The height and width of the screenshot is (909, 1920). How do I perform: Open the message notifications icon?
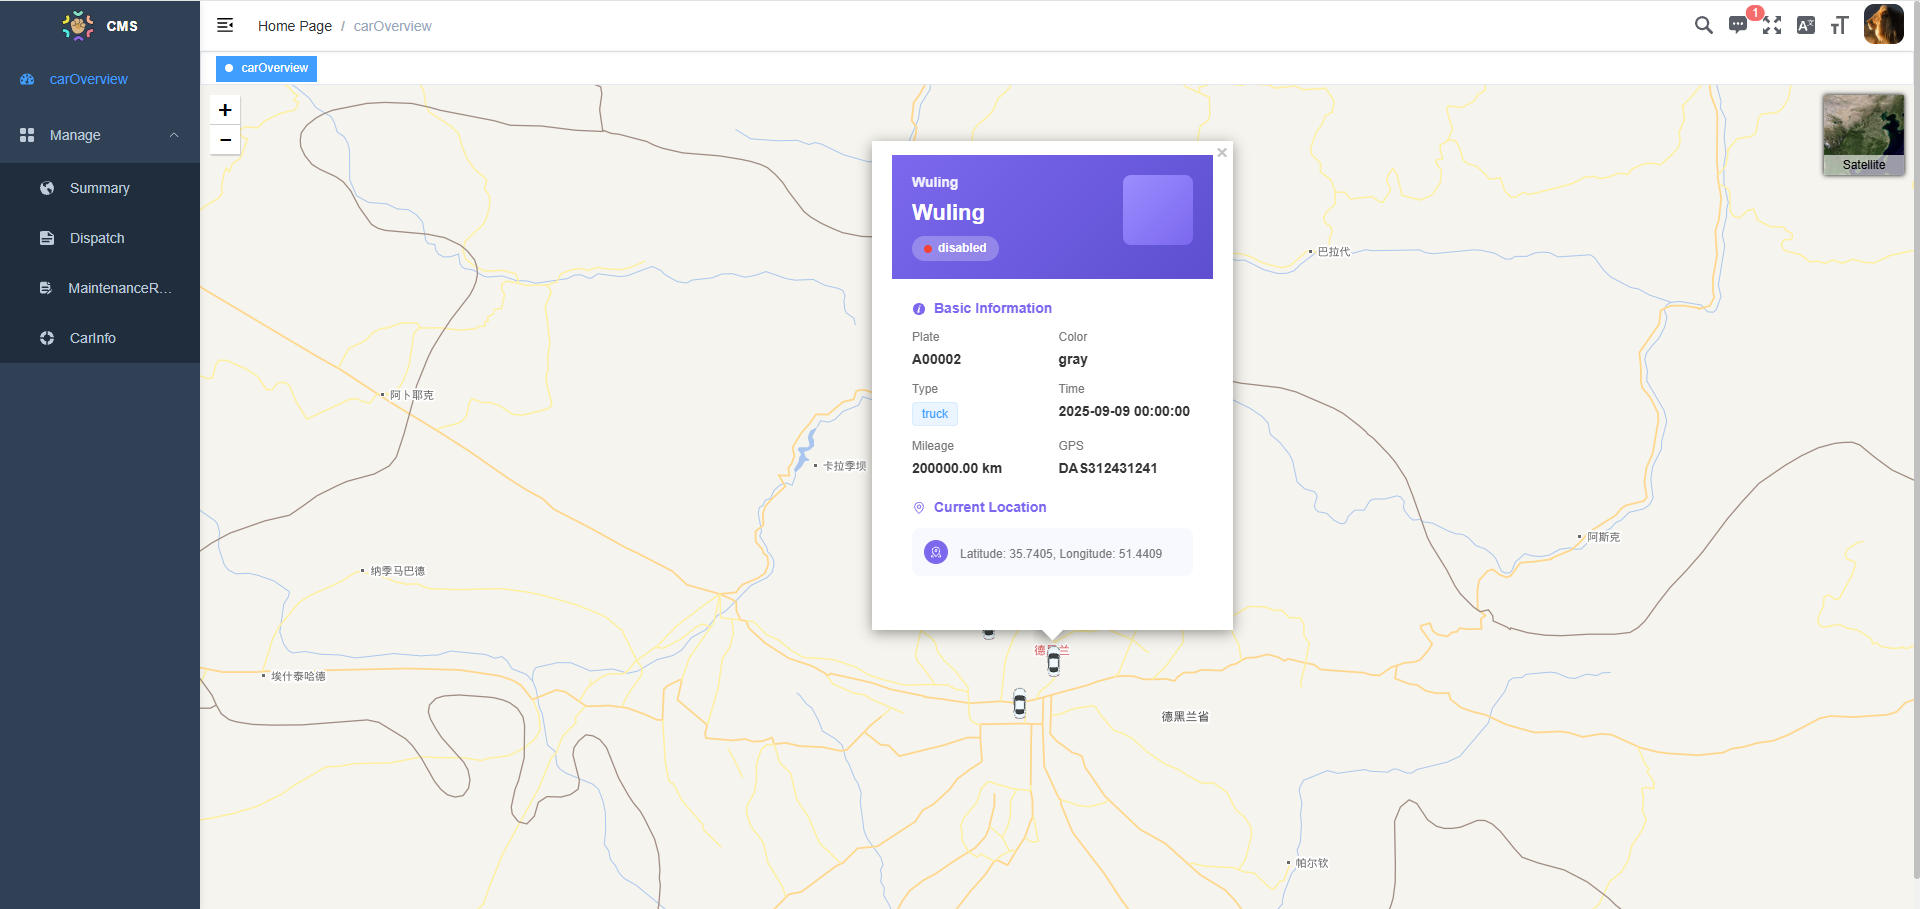pyautogui.click(x=1738, y=25)
